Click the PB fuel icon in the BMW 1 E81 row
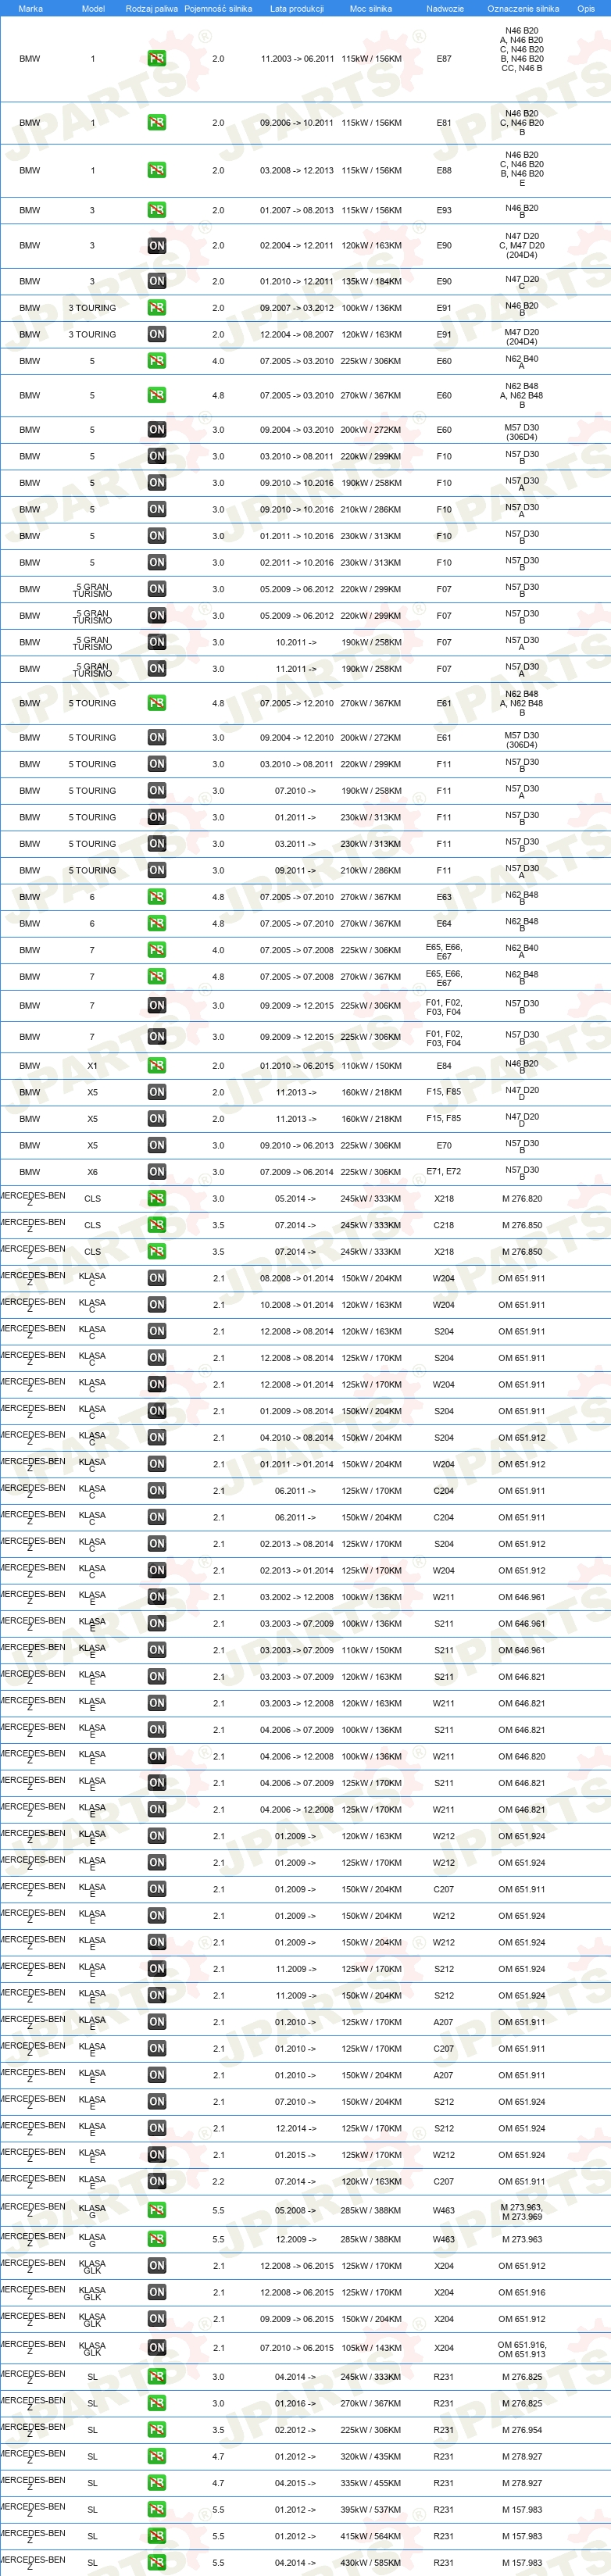The height and width of the screenshot is (2576, 611). [x=157, y=123]
